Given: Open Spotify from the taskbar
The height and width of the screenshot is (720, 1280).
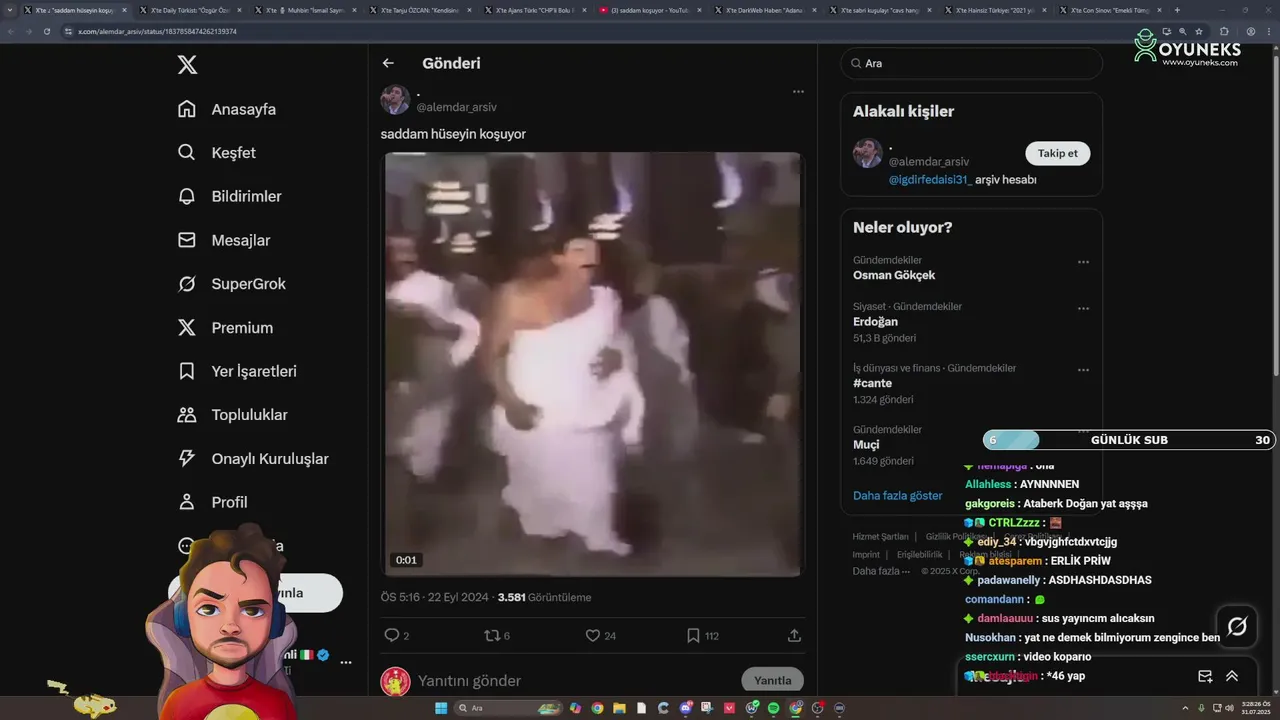Looking at the screenshot, I should (773, 708).
